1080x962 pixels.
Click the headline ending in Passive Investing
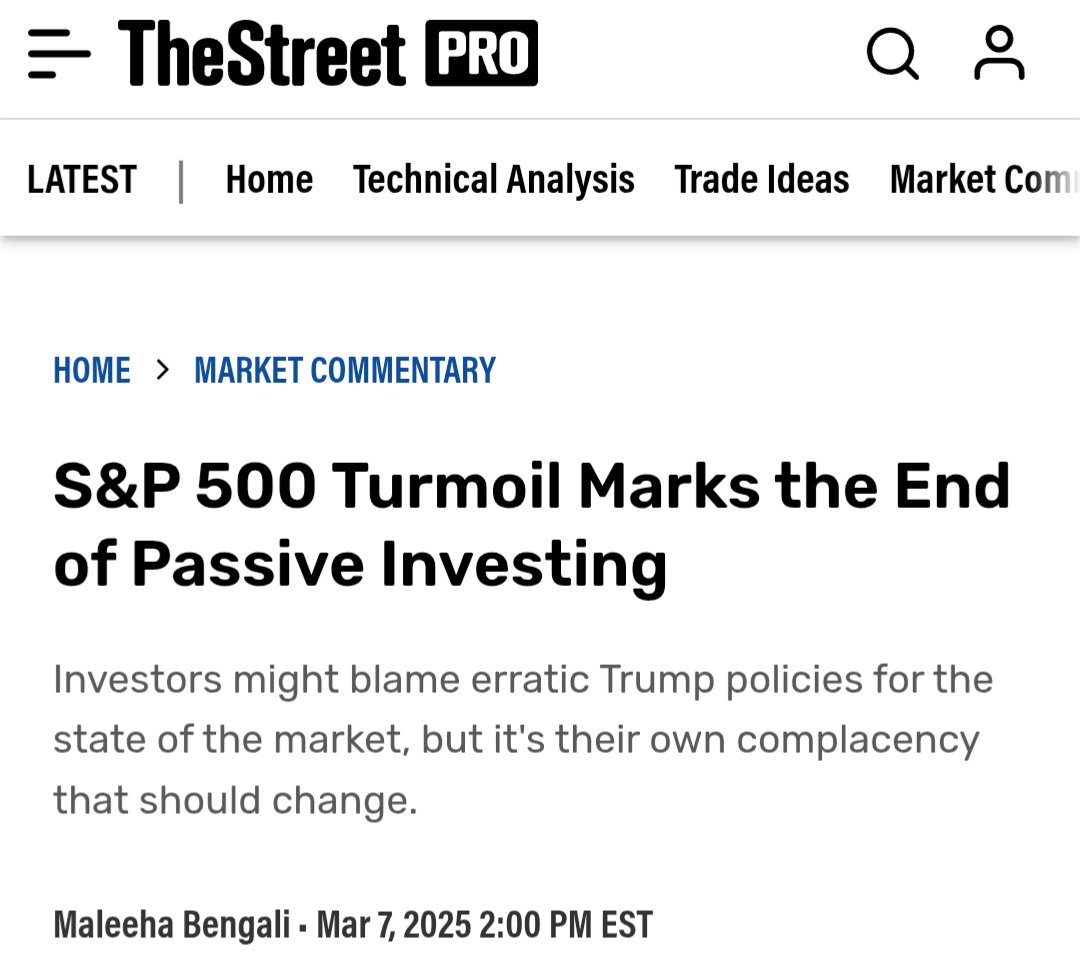click(531, 526)
